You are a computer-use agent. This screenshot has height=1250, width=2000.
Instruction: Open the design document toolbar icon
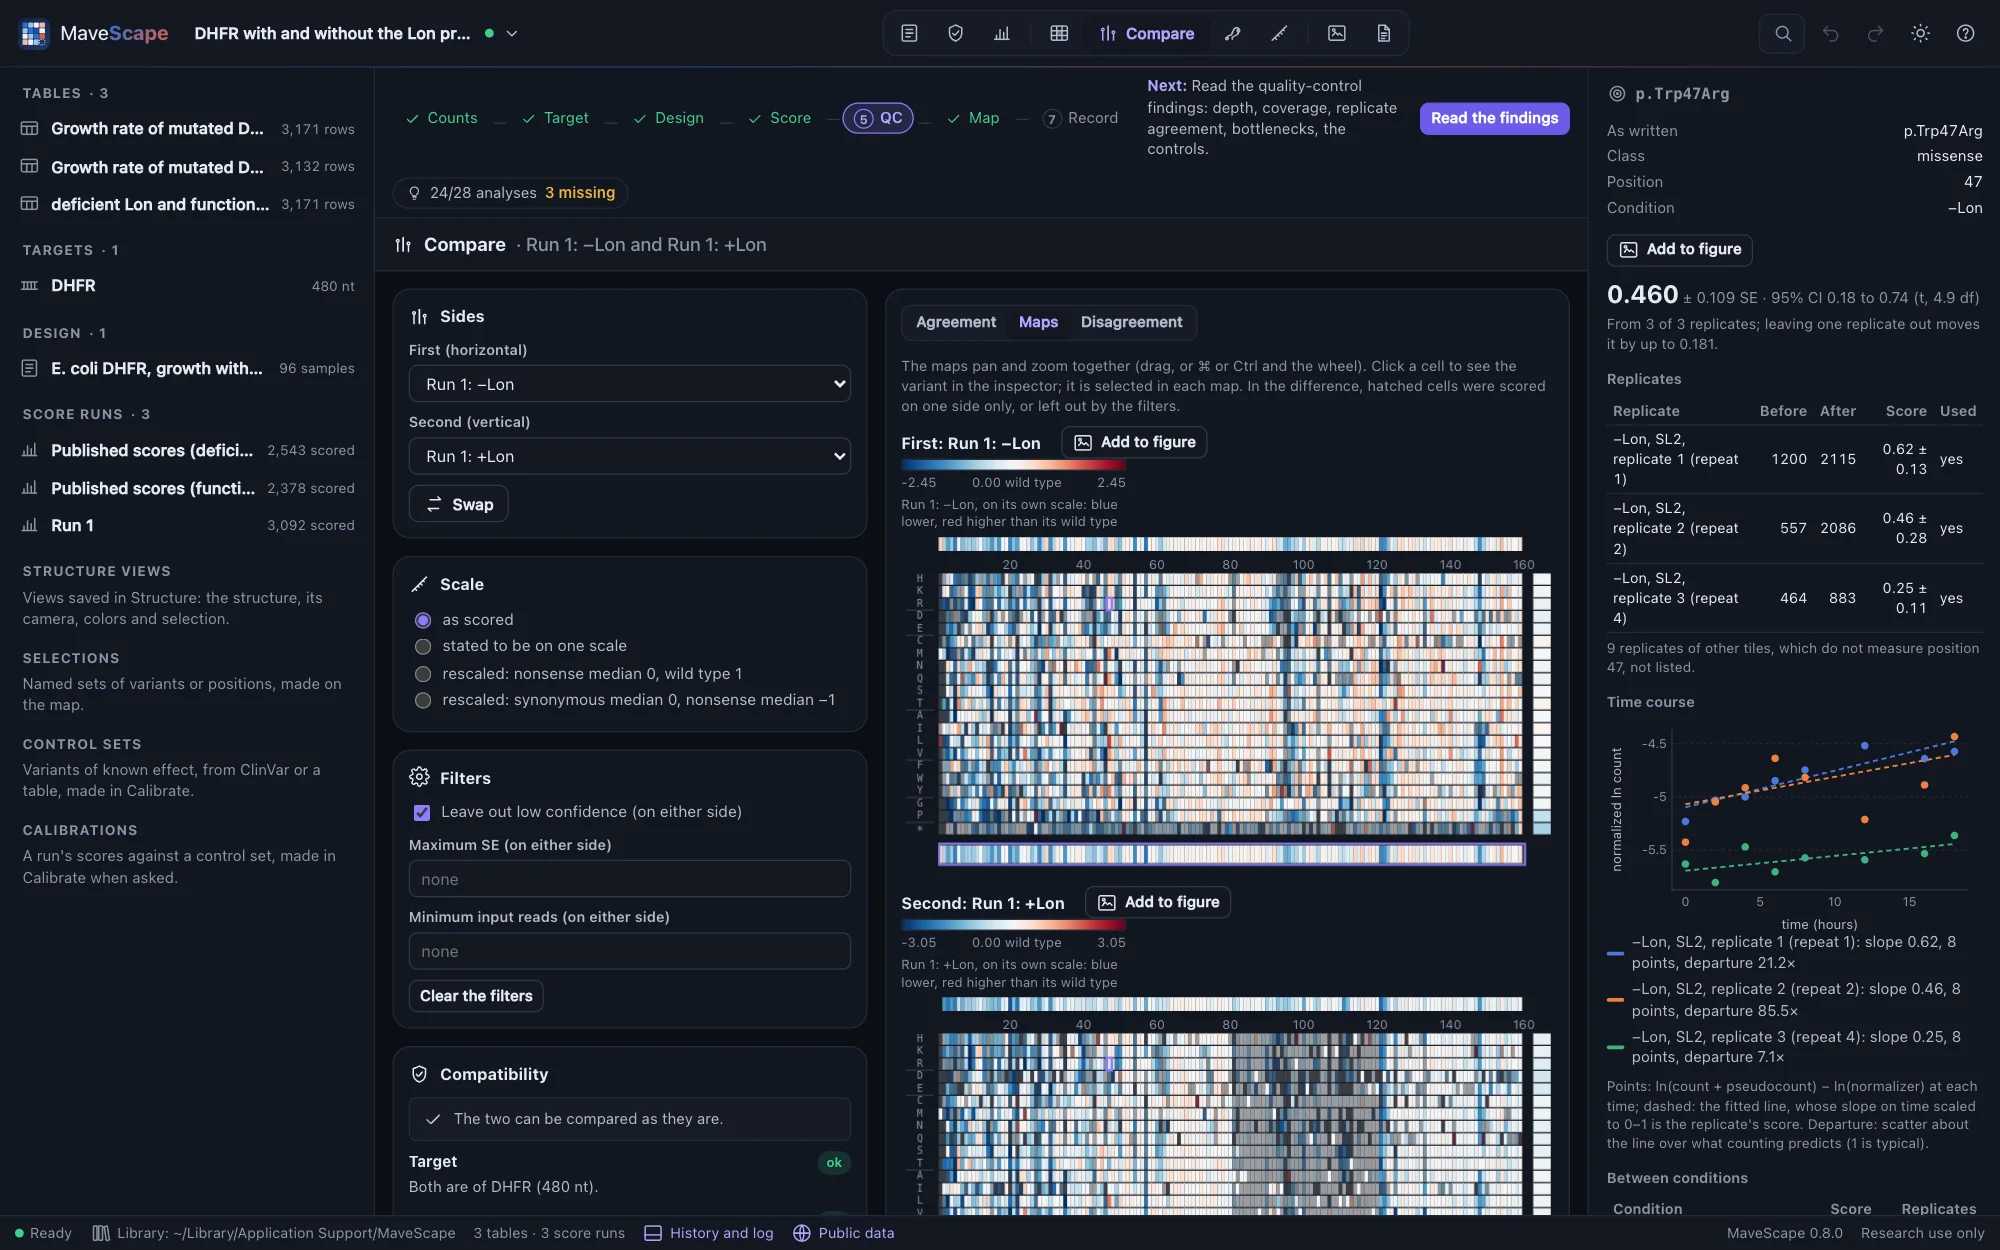tap(909, 33)
